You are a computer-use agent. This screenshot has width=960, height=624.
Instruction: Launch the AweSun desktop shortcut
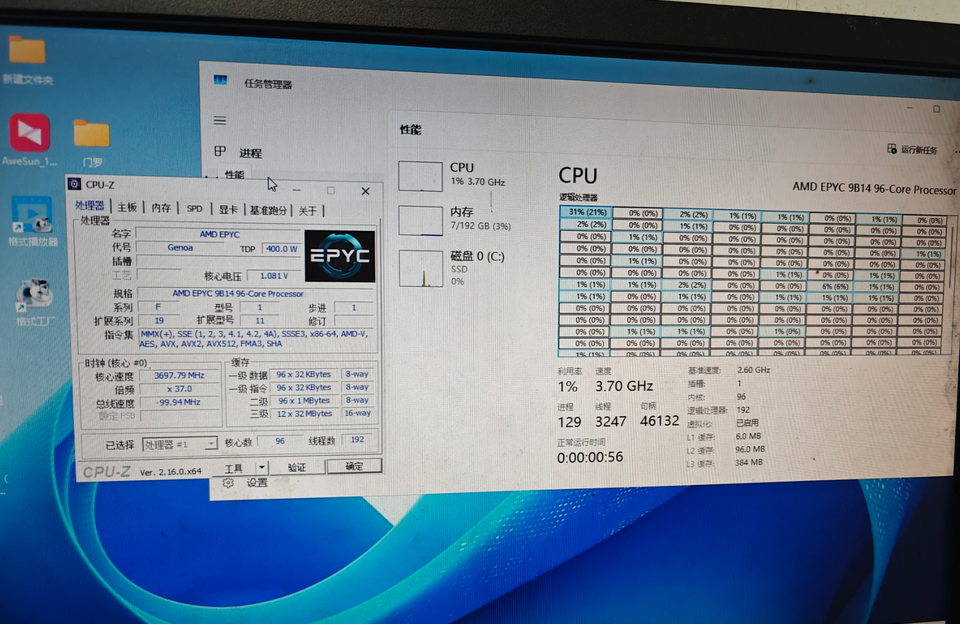(29, 140)
